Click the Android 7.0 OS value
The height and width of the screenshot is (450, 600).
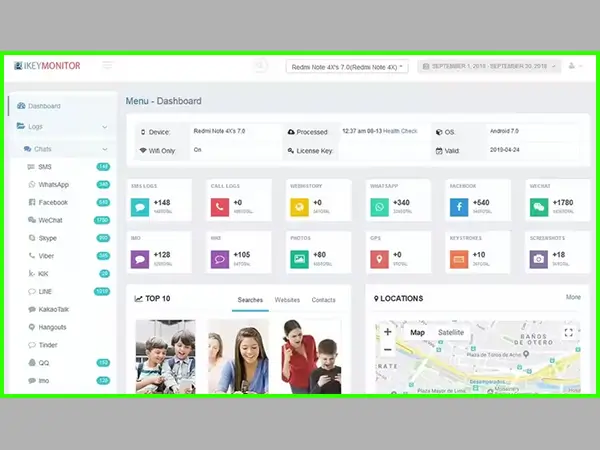pyautogui.click(x=504, y=131)
